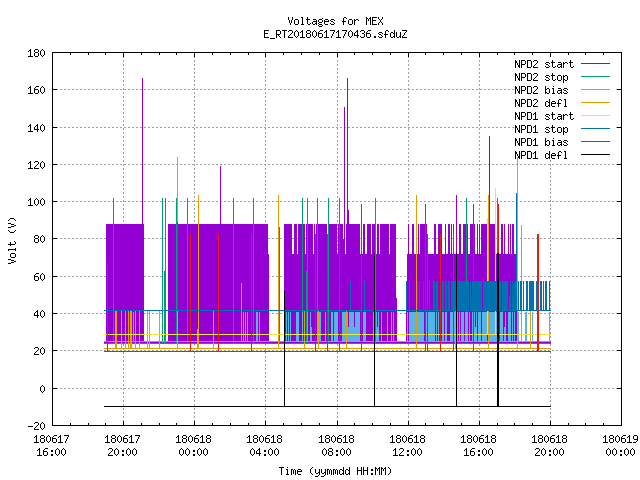
Task: Select the -20 tick label on y-axis
Action: (x=36, y=426)
